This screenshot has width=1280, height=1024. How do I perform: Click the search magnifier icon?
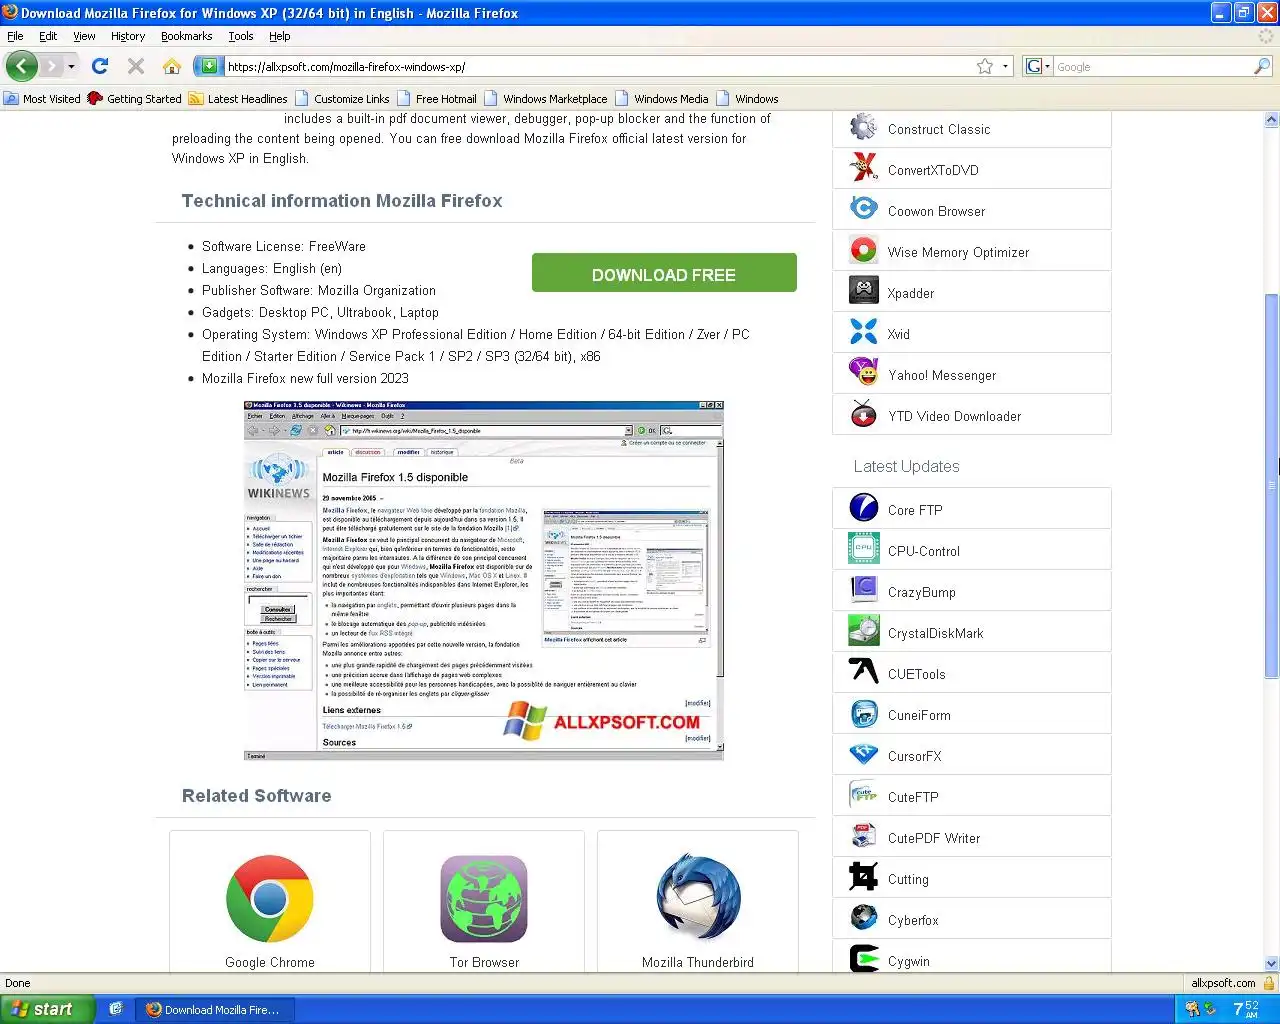tap(1262, 66)
